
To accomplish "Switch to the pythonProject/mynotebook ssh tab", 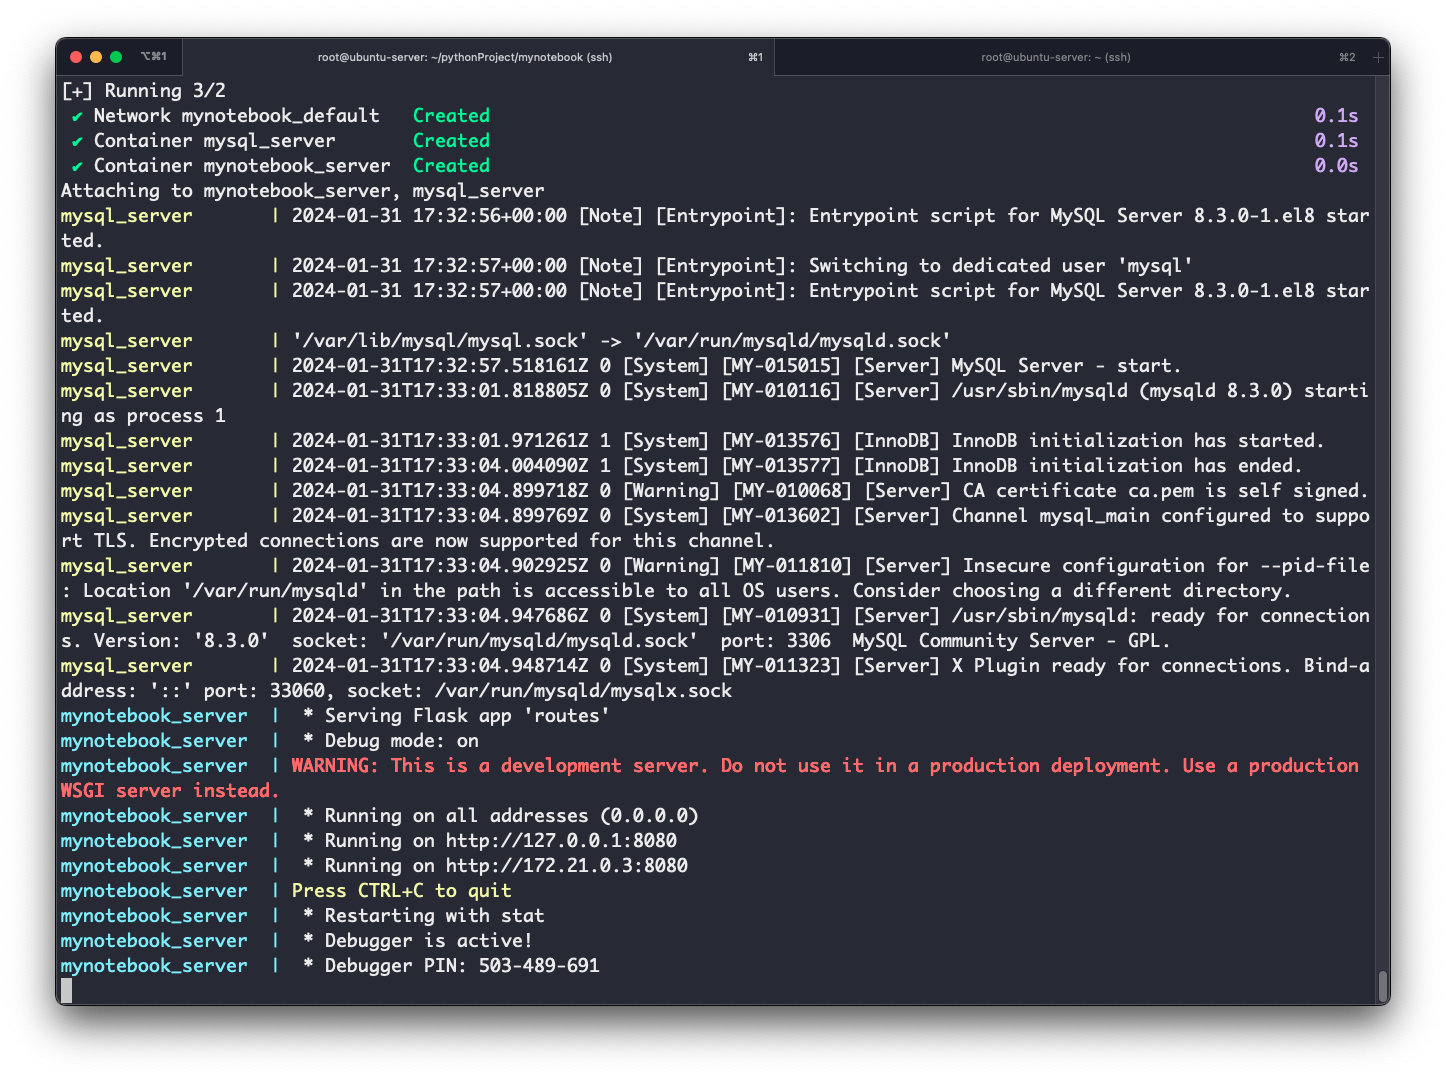I will tap(465, 57).
